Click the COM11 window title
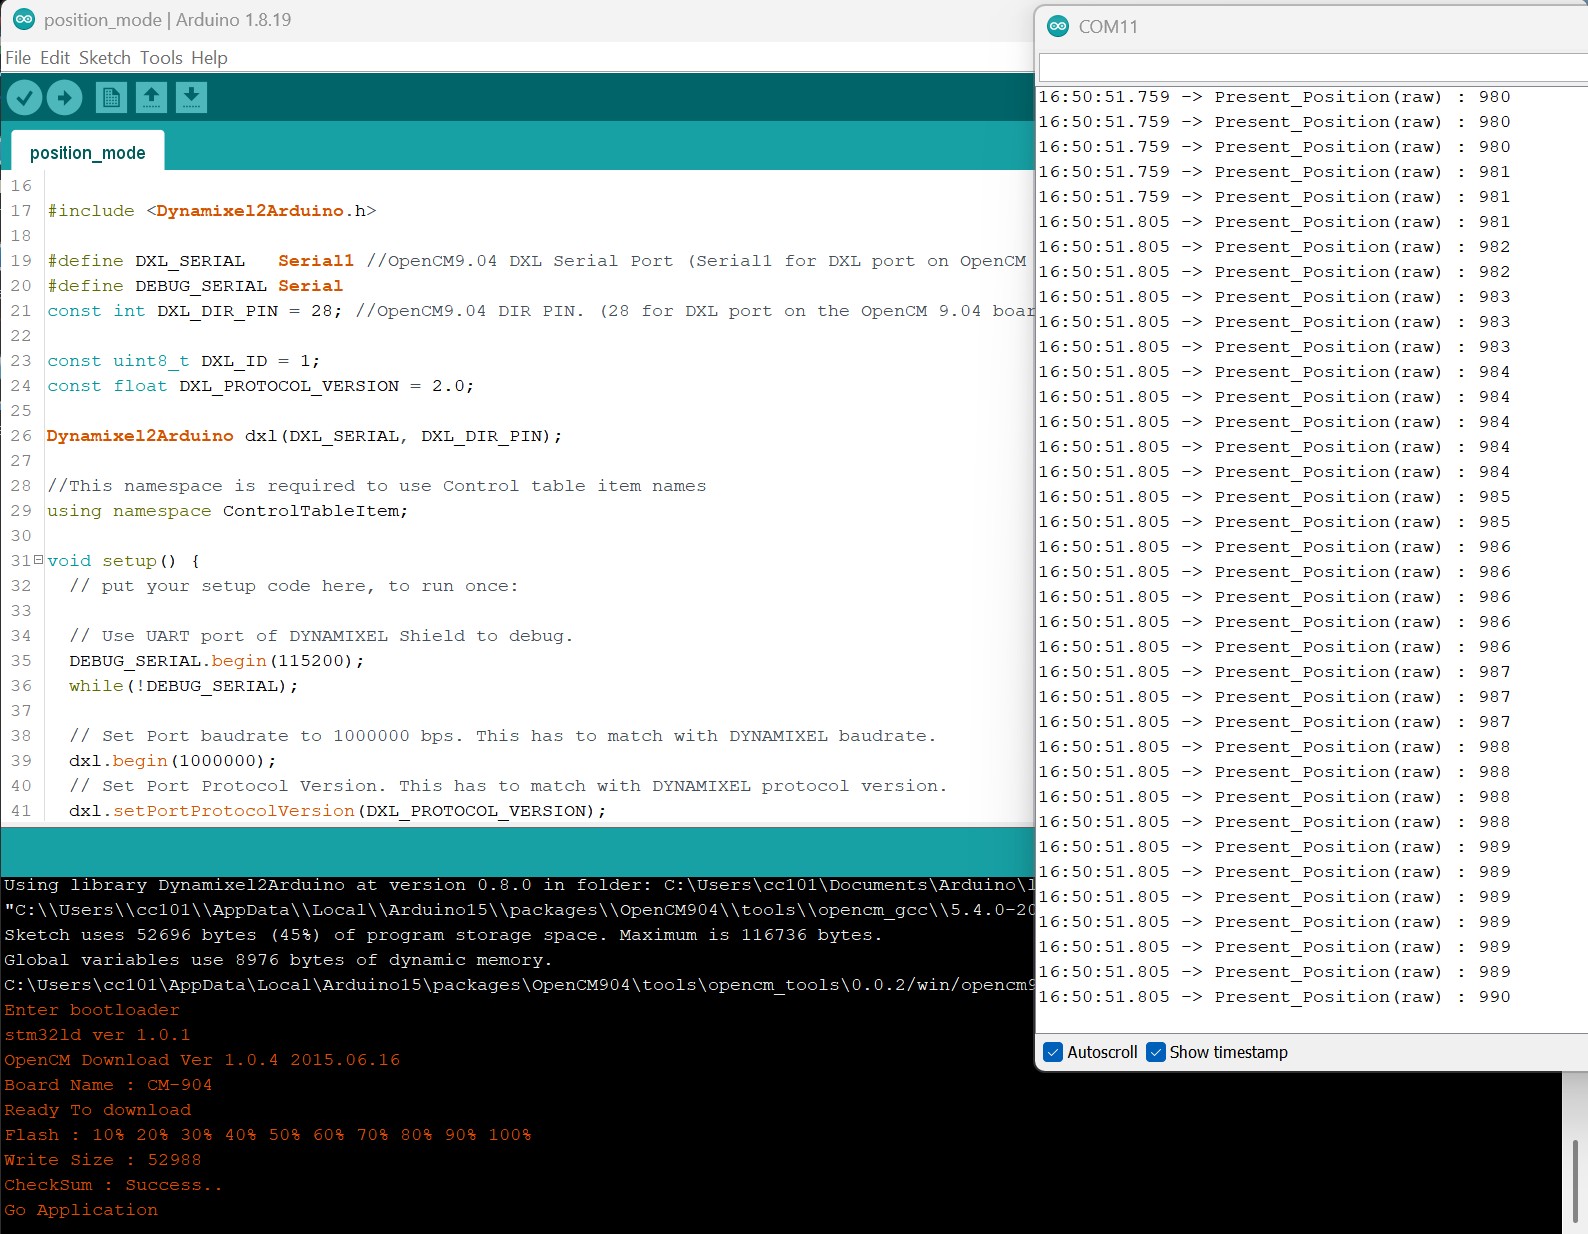Image resolution: width=1588 pixels, height=1234 pixels. tap(1108, 27)
